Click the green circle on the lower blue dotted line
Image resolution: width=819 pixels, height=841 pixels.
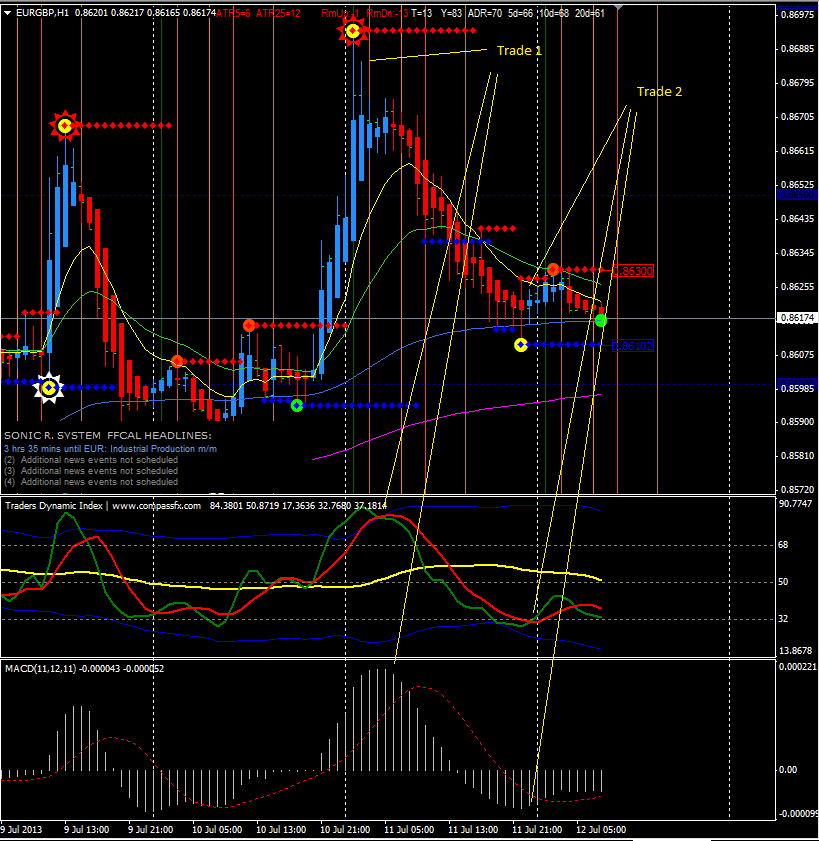click(297, 406)
